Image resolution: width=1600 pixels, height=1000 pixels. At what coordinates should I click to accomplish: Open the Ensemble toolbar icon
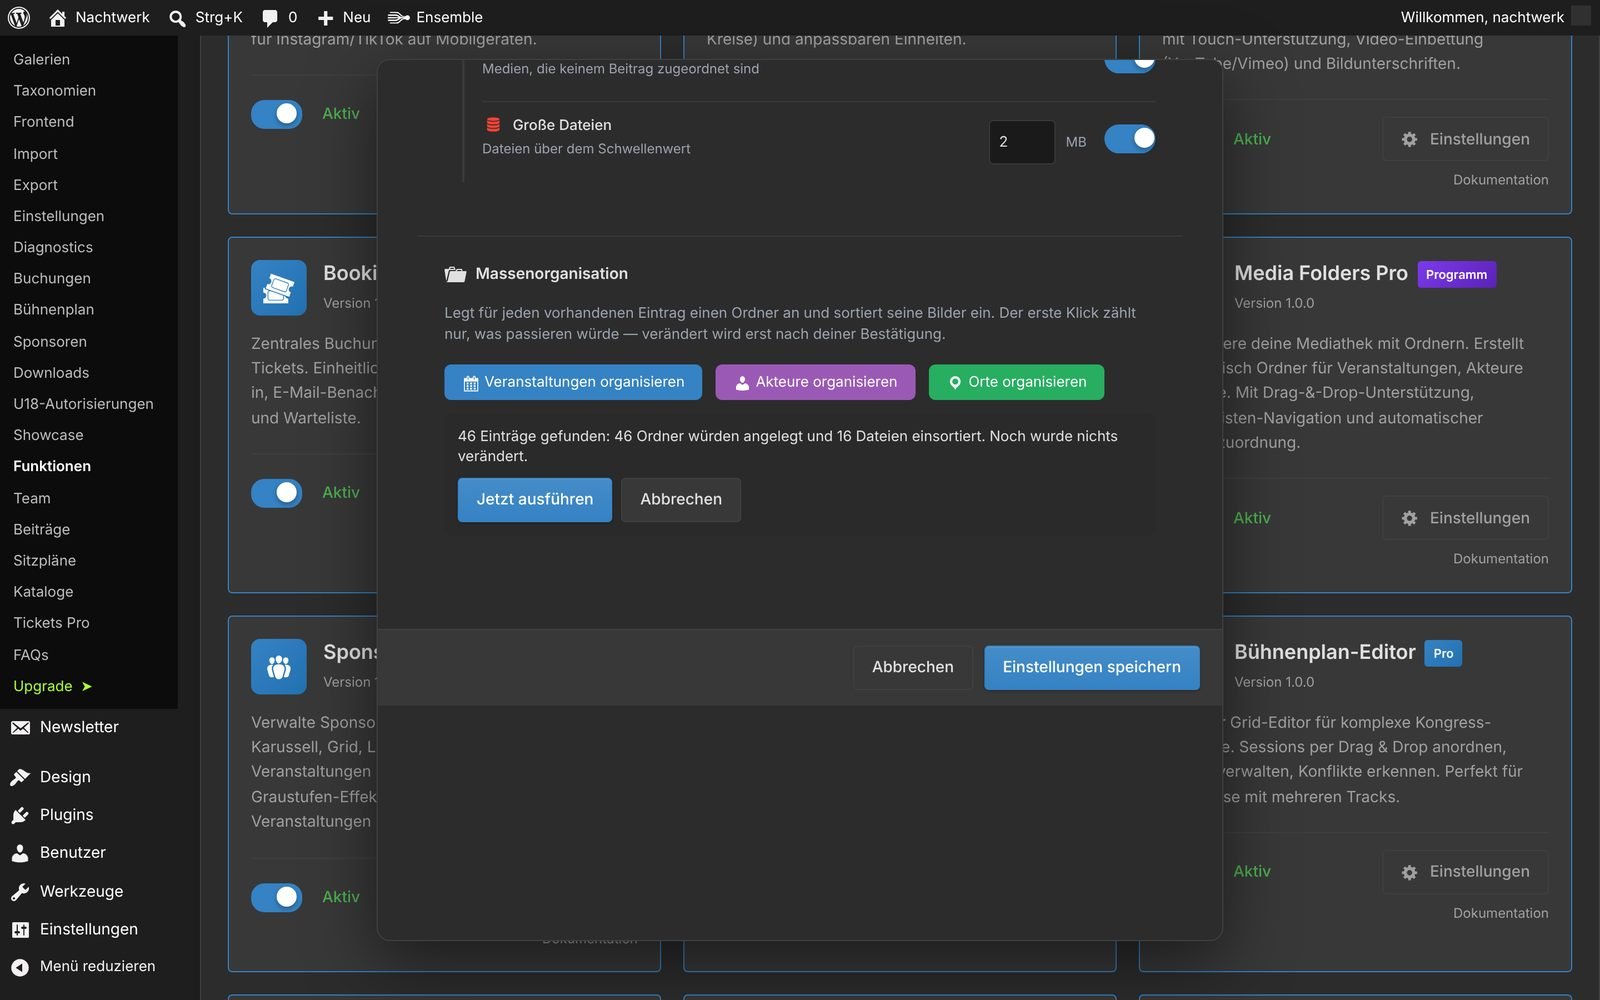pos(398,17)
